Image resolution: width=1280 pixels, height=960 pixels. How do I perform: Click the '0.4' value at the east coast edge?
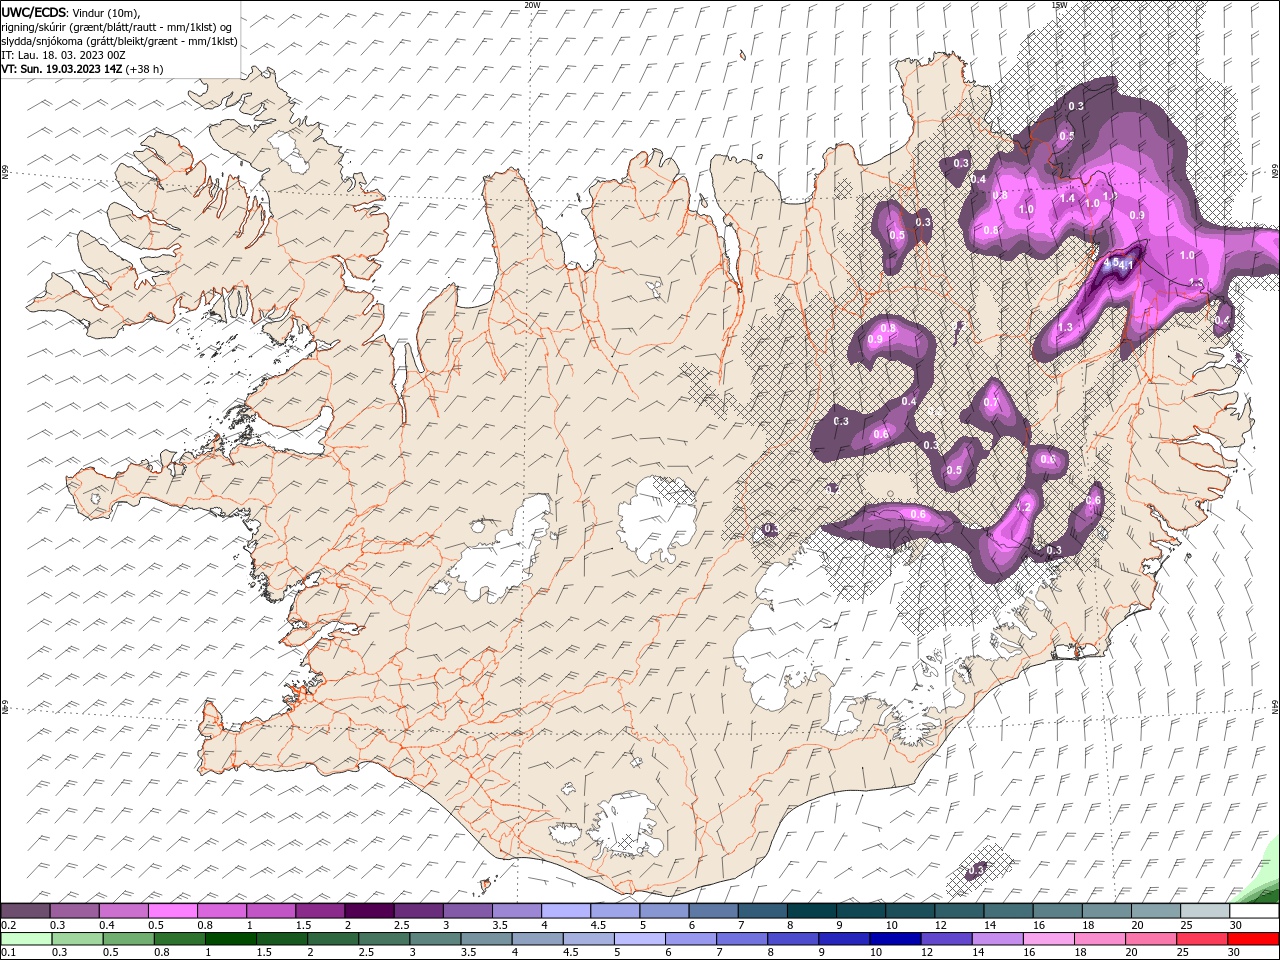pos(1222,320)
